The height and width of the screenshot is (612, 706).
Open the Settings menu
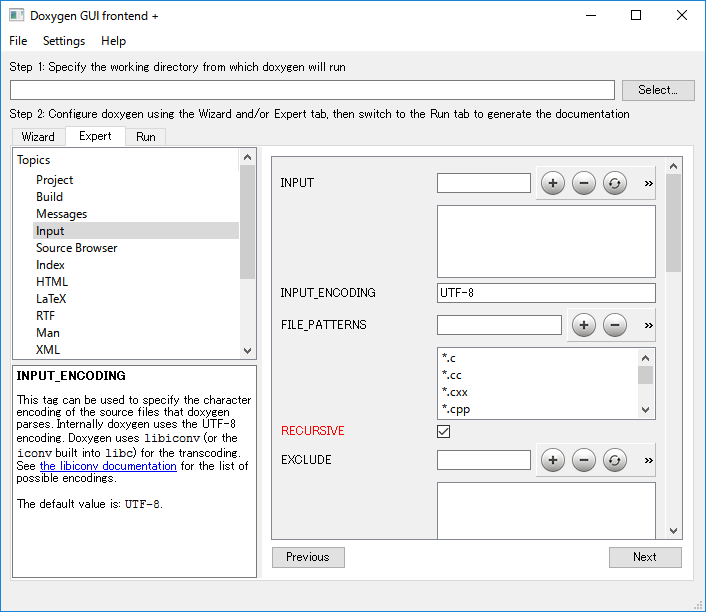(64, 41)
